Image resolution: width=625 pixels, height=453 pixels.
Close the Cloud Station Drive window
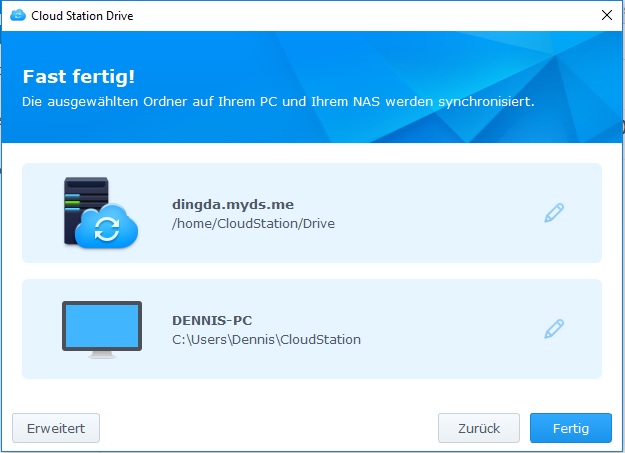pyautogui.click(x=607, y=15)
